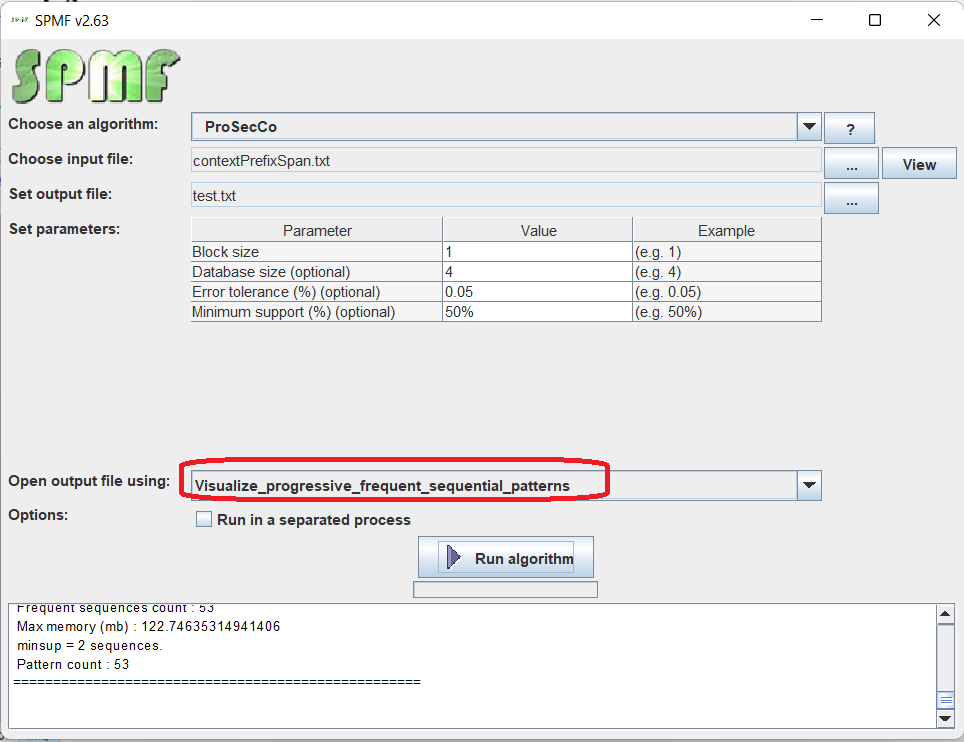This screenshot has width=964, height=742.
Task: Click the contextPrefixSpan.txt input file field
Action: [x=505, y=161]
